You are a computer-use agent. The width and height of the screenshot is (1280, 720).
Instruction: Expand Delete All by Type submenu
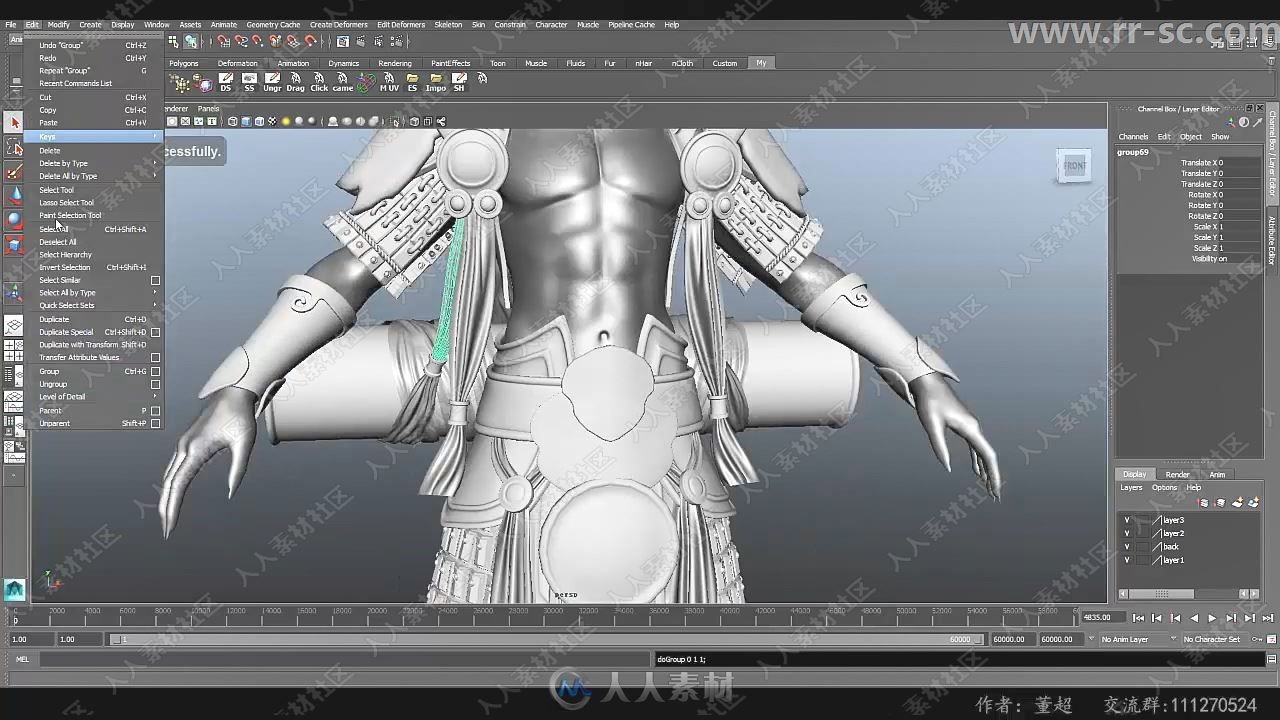pos(94,176)
